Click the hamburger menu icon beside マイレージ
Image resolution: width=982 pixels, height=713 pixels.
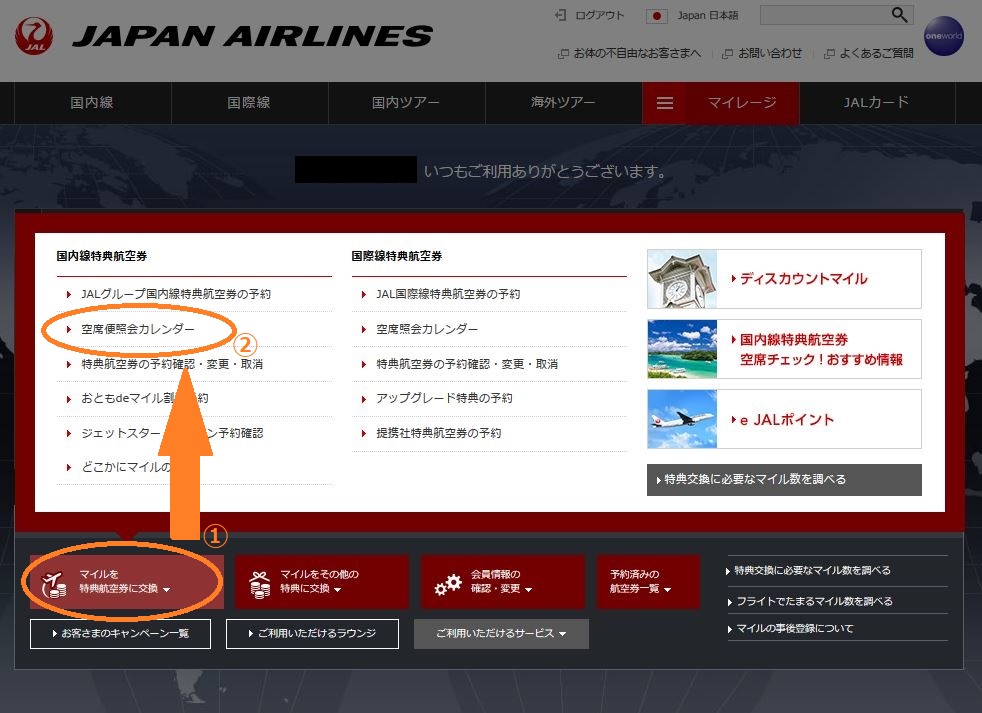[665, 103]
